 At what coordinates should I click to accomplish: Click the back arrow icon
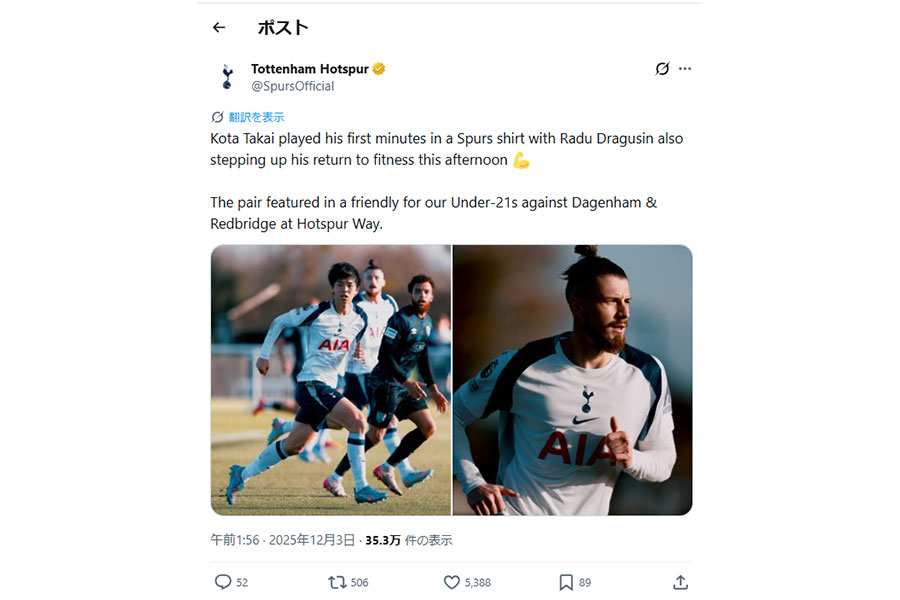(219, 28)
